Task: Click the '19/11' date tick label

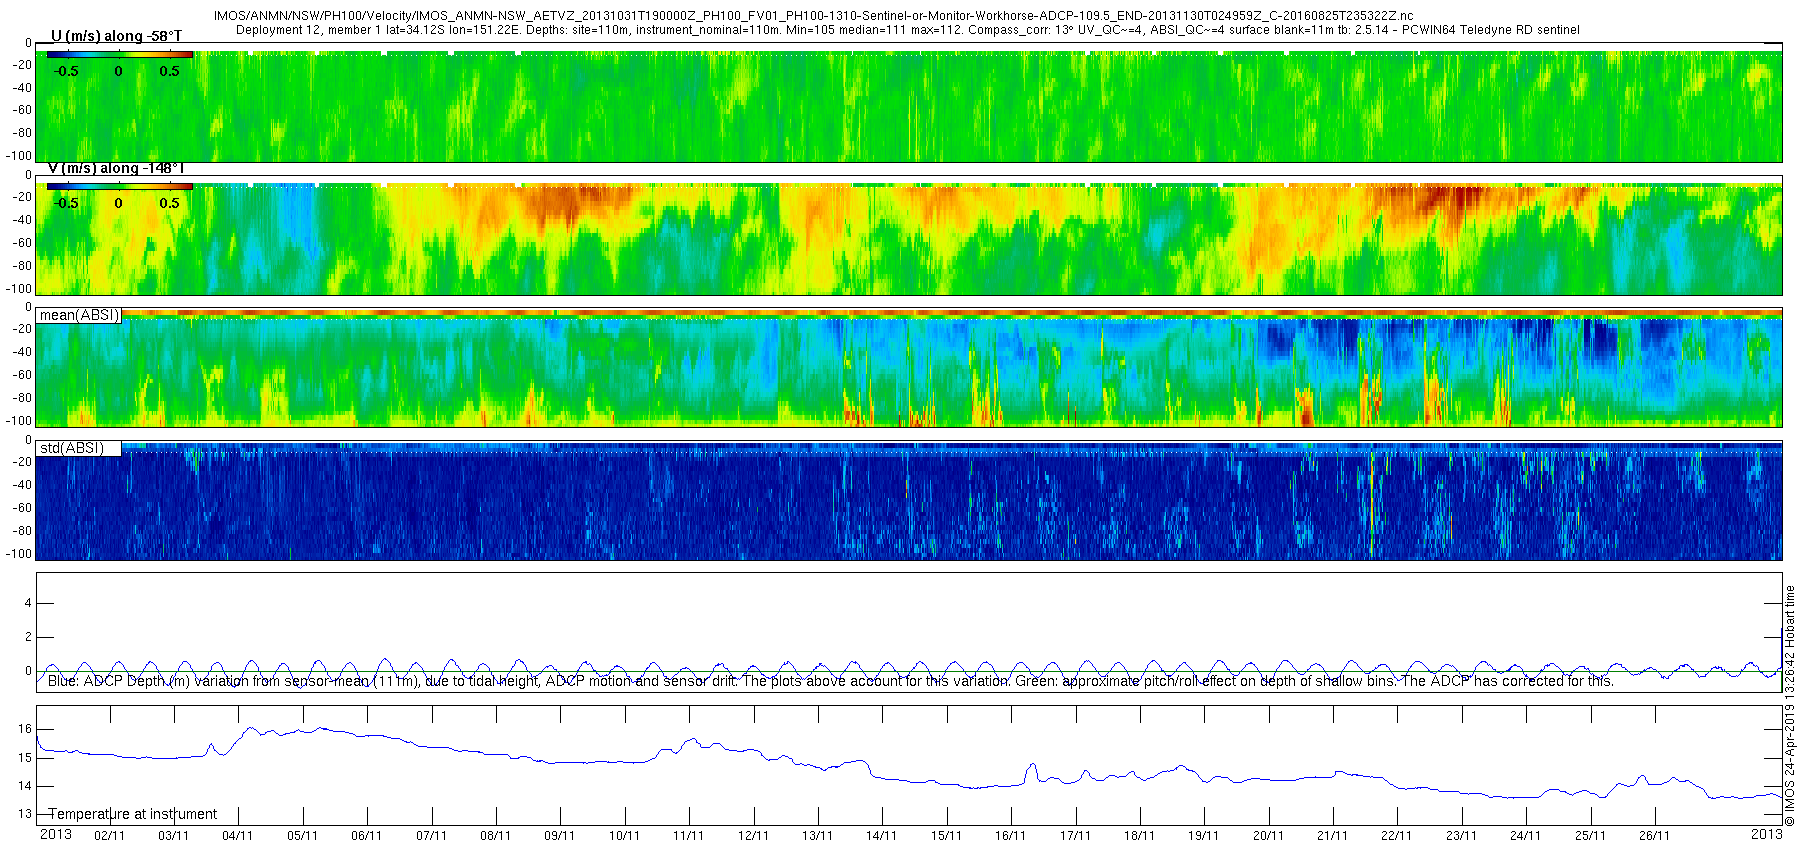Action: [x=1203, y=836]
